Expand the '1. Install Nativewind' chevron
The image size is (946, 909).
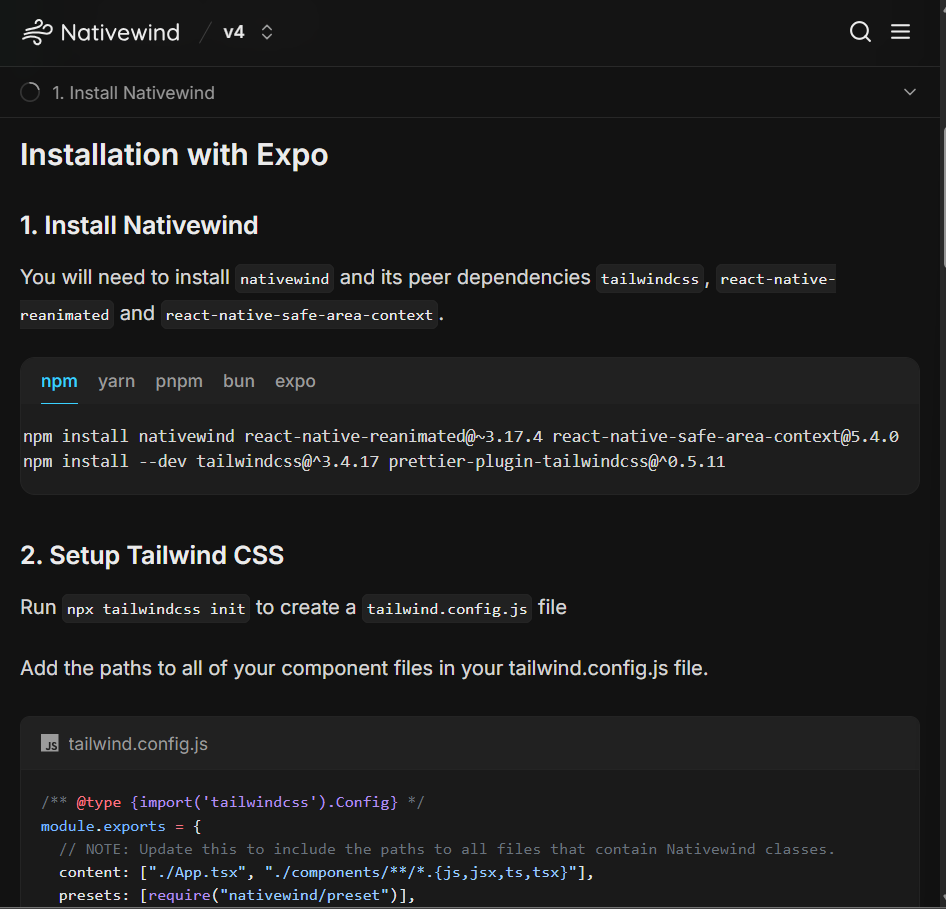click(x=910, y=92)
